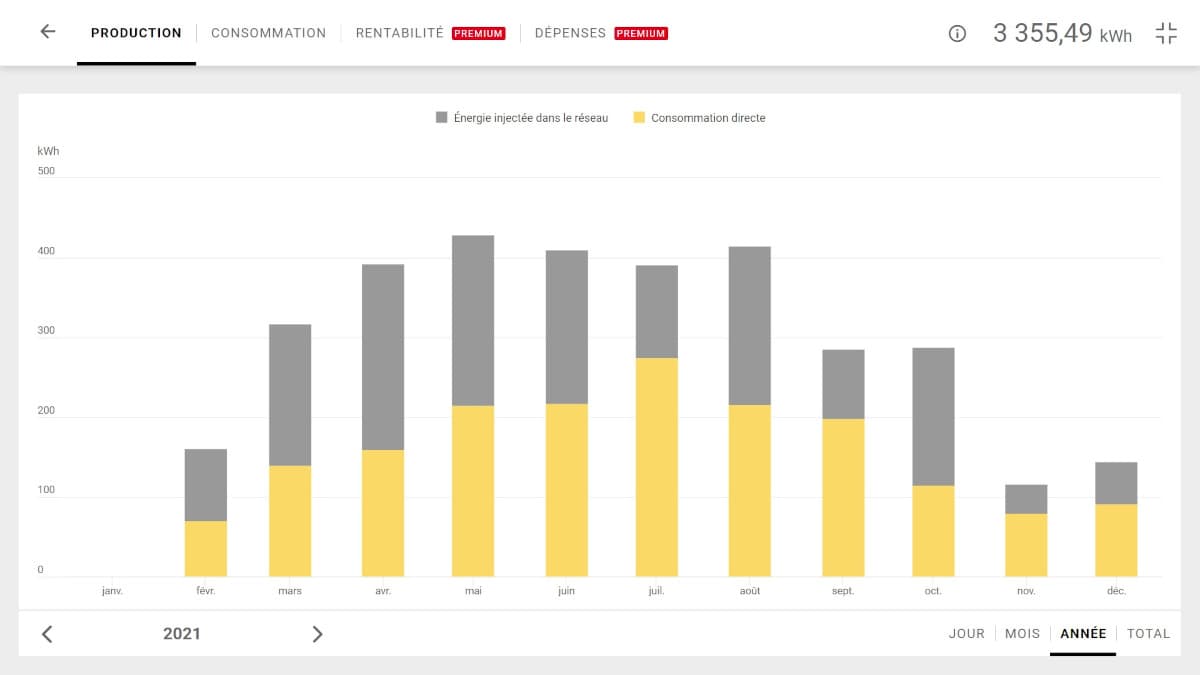1200x675 pixels.
Task: Go to previous year with left chevron
Action: coord(47,634)
